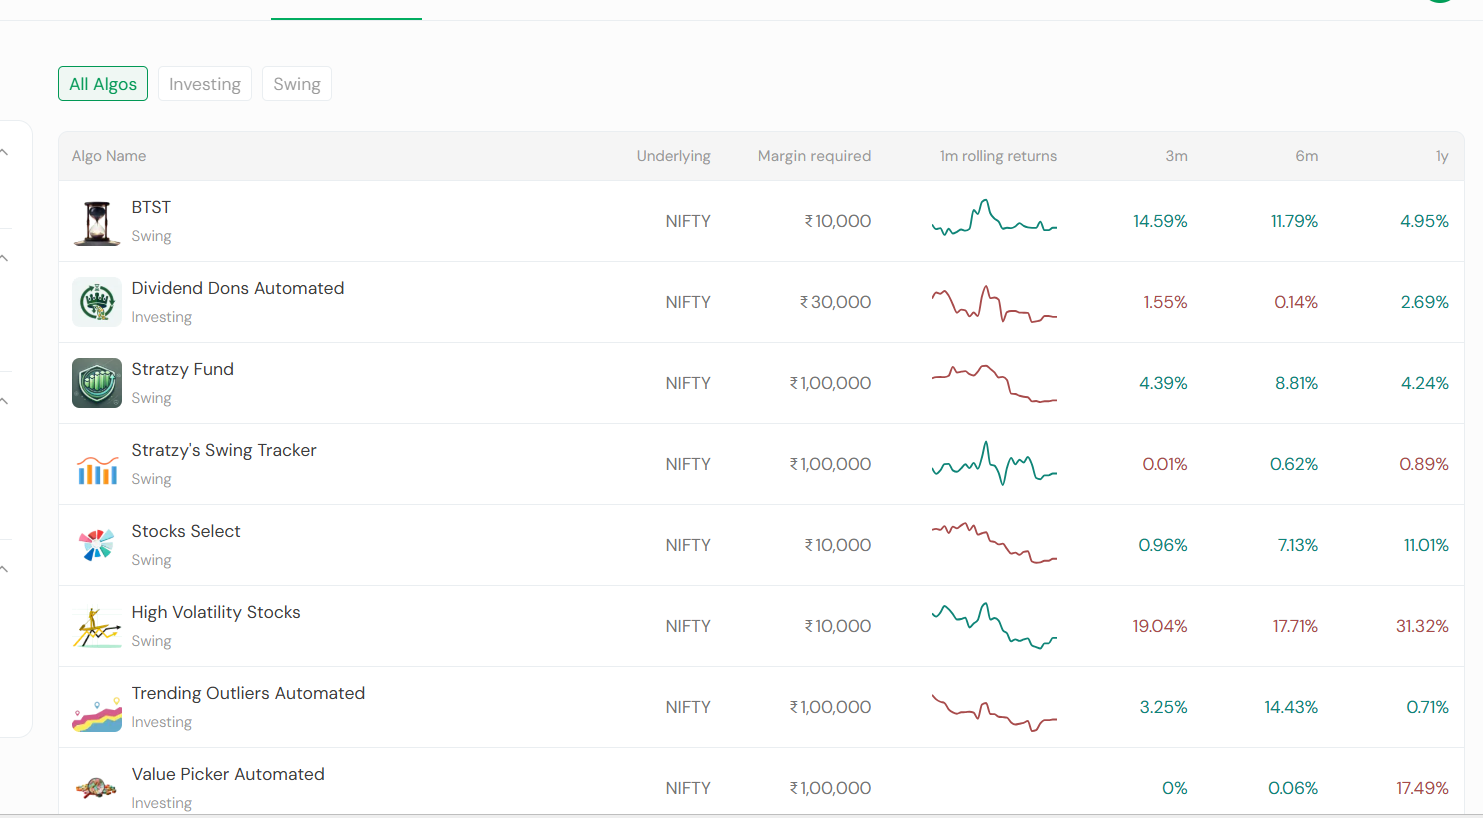This screenshot has width=1483, height=818.
Task: Sort by the 3m column header
Action: coord(1176,156)
